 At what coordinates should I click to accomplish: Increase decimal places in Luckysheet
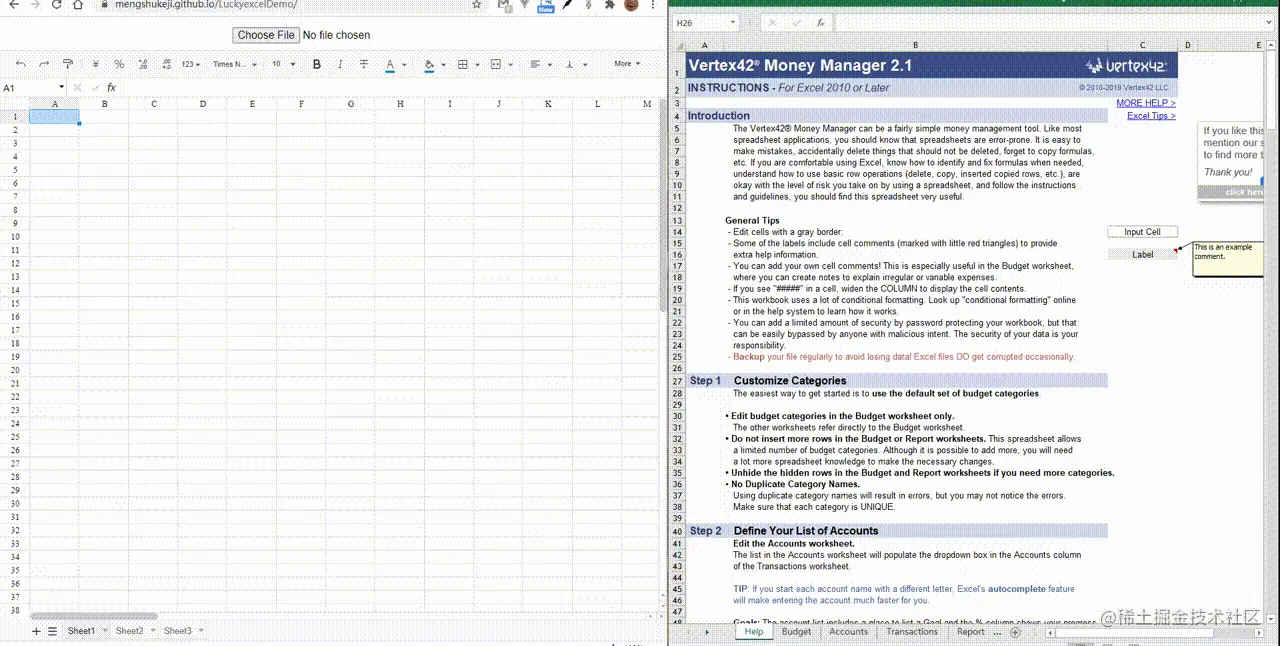[166, 64]
